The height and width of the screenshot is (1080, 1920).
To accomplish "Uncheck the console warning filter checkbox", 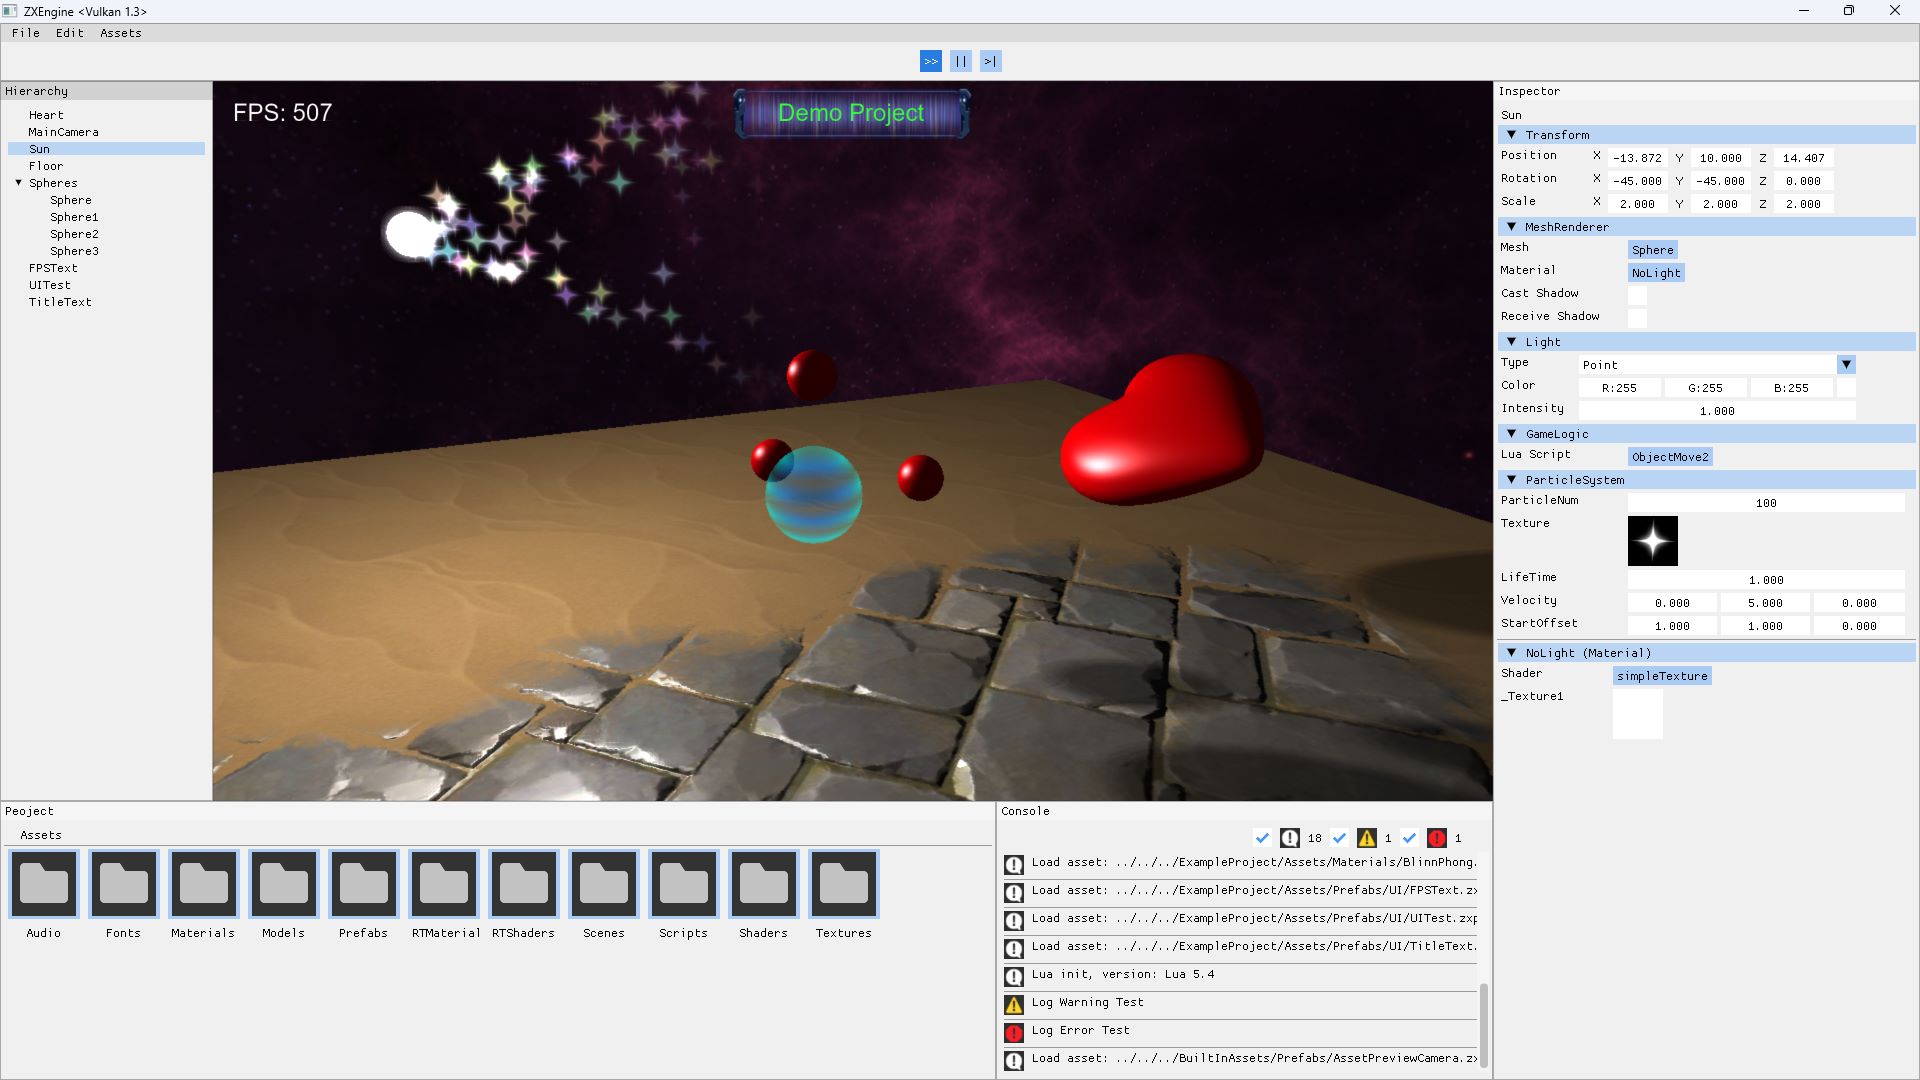I will (1340, 838).
